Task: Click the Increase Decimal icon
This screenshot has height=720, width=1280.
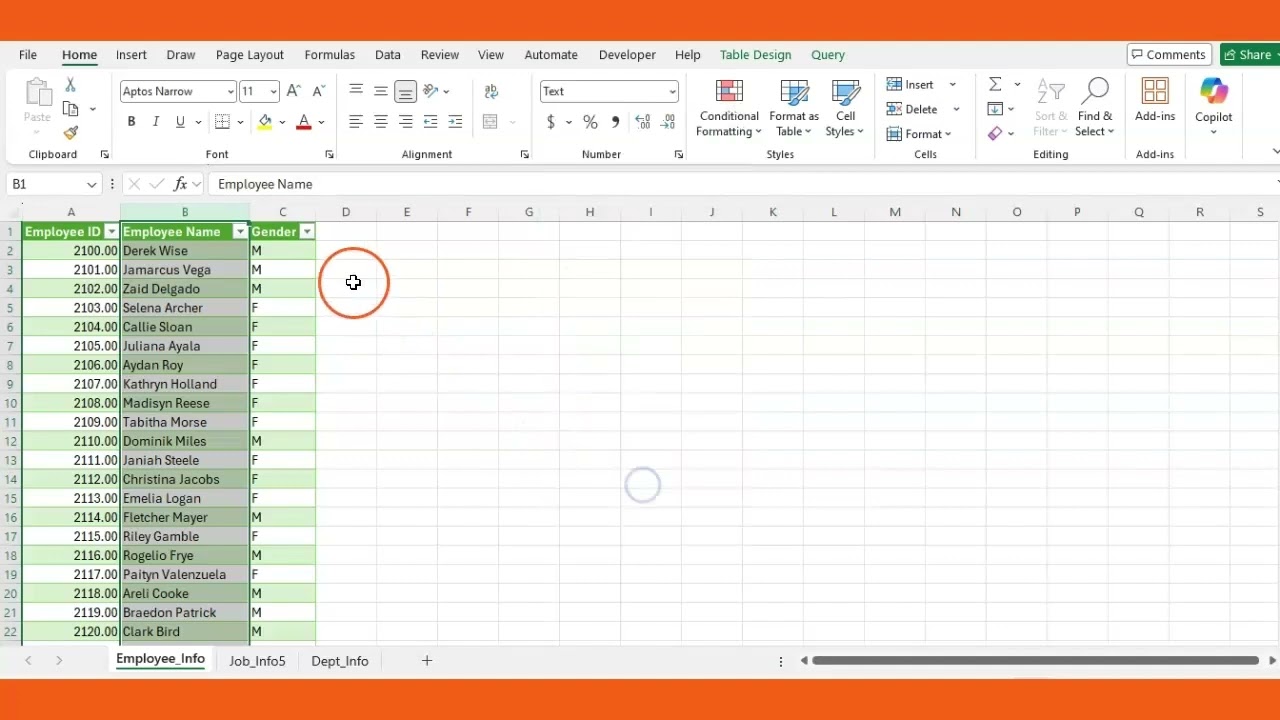Action: pos(642,122)
